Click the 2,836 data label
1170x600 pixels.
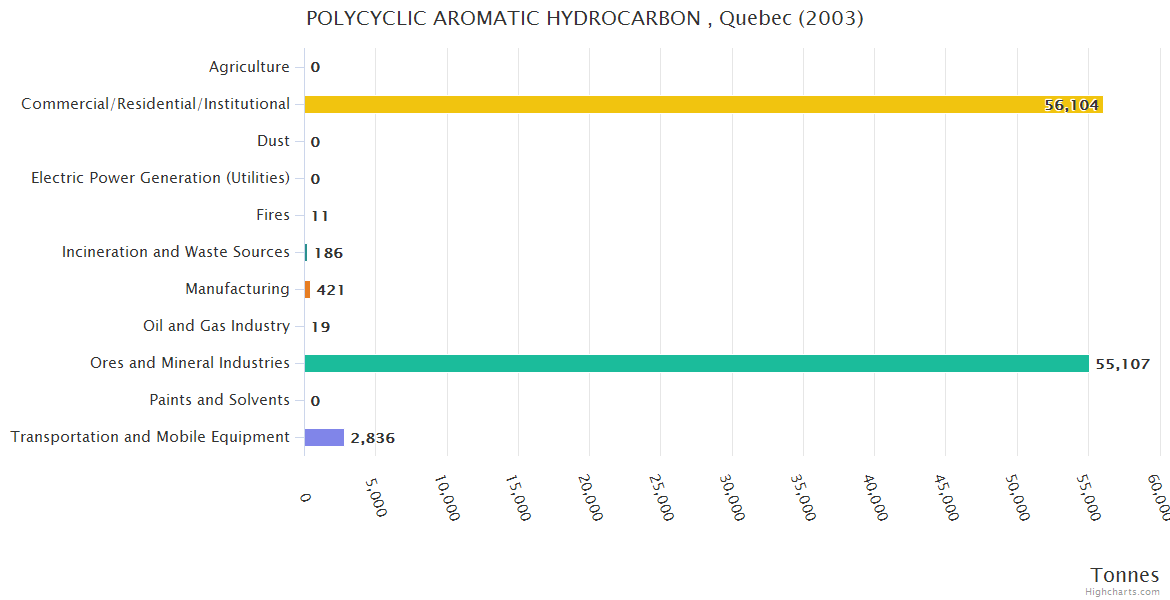(371, 438)
